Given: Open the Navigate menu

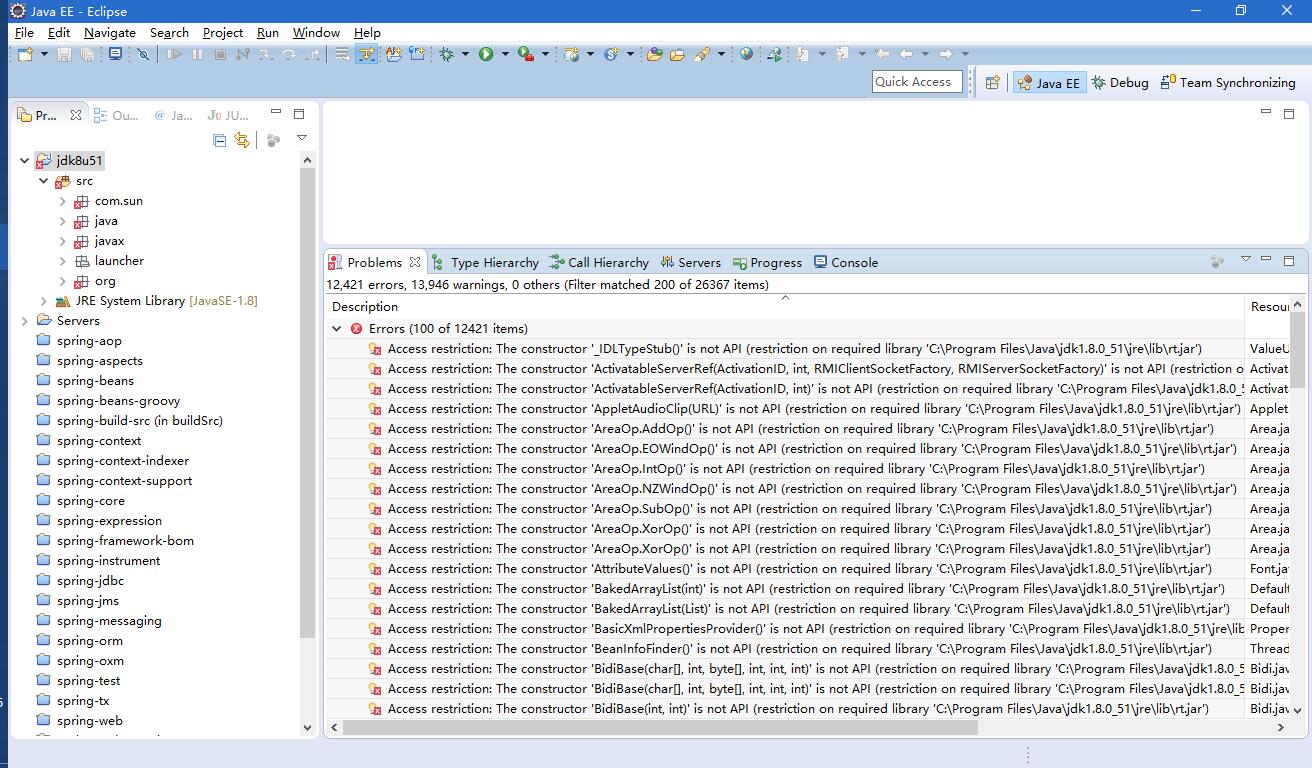Looking at the screenshot, I should coord(109,32).
